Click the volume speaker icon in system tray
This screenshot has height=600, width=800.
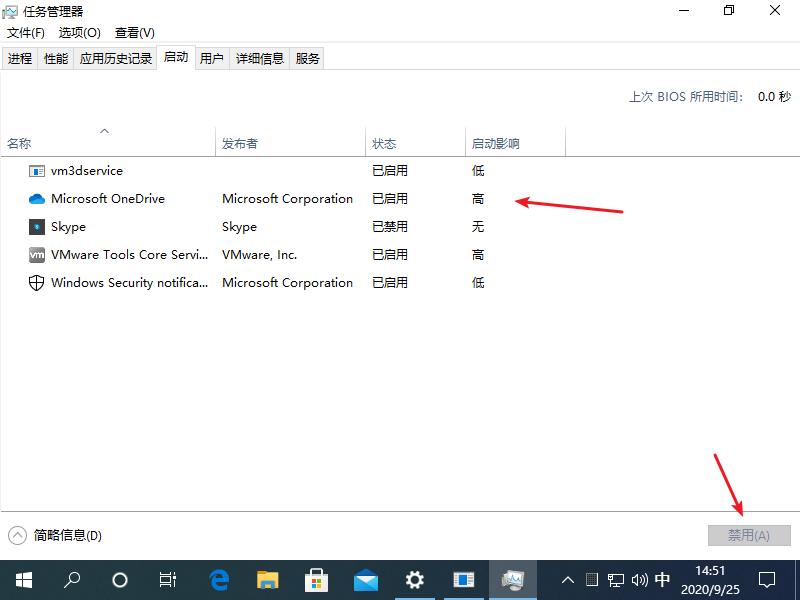coord(640,580)
